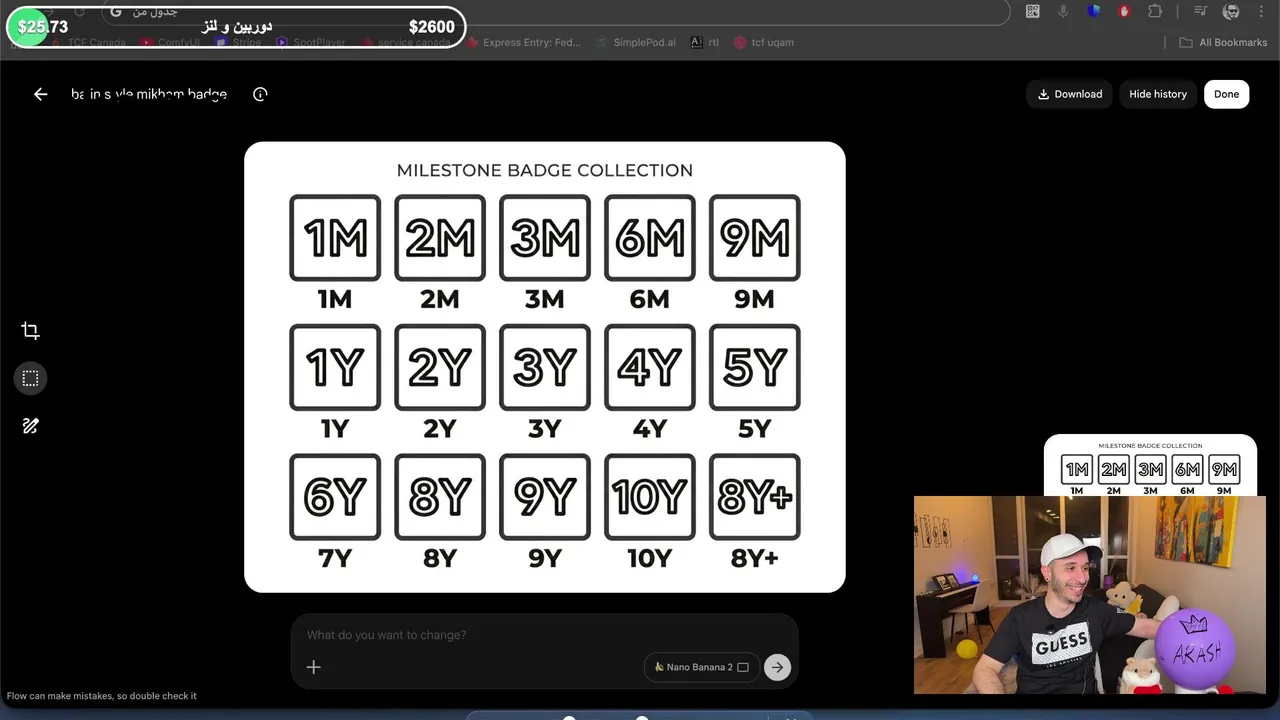Download the generated image
This screenshot has height=720, width=1280.
coord(1069,94)
